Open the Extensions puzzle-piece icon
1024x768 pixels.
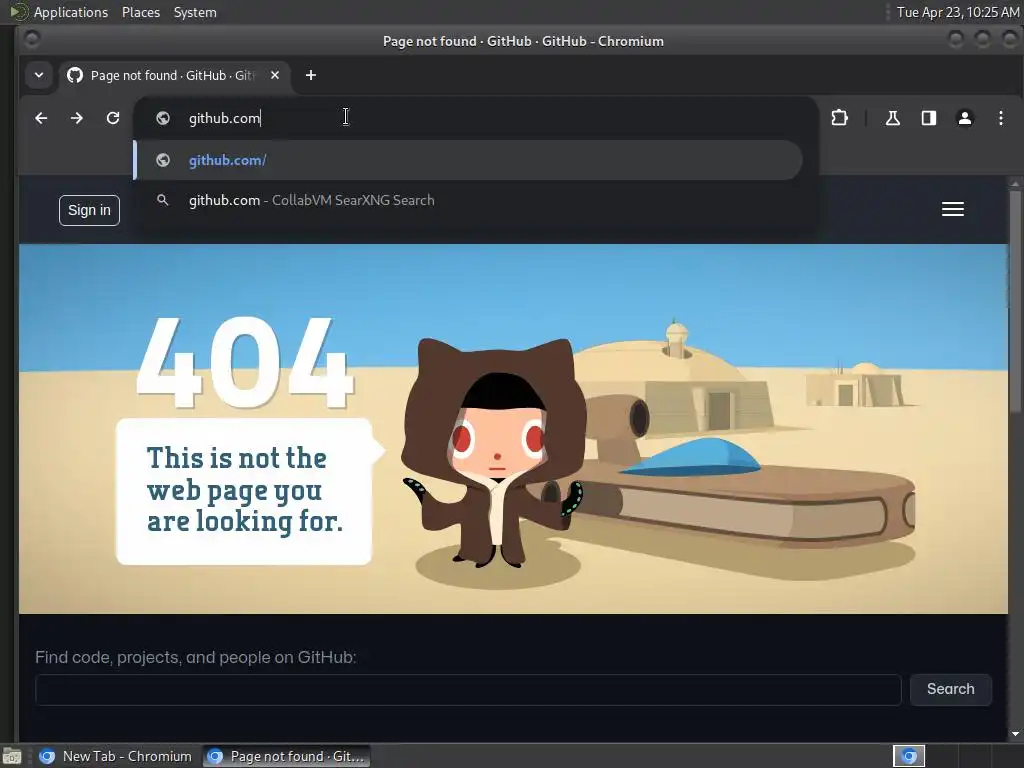click(x=839, y=118)
